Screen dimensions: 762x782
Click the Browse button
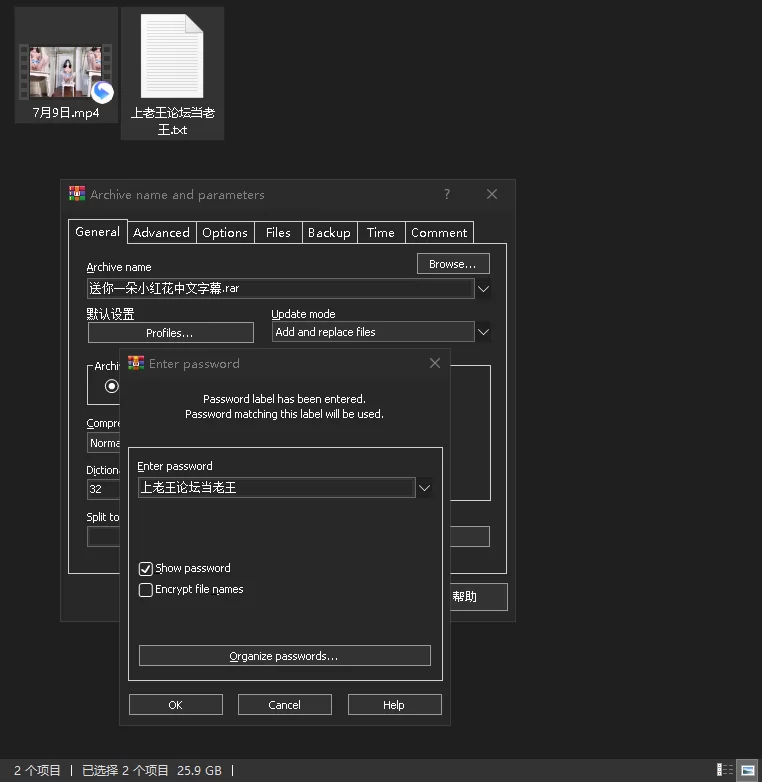point(453,264)
